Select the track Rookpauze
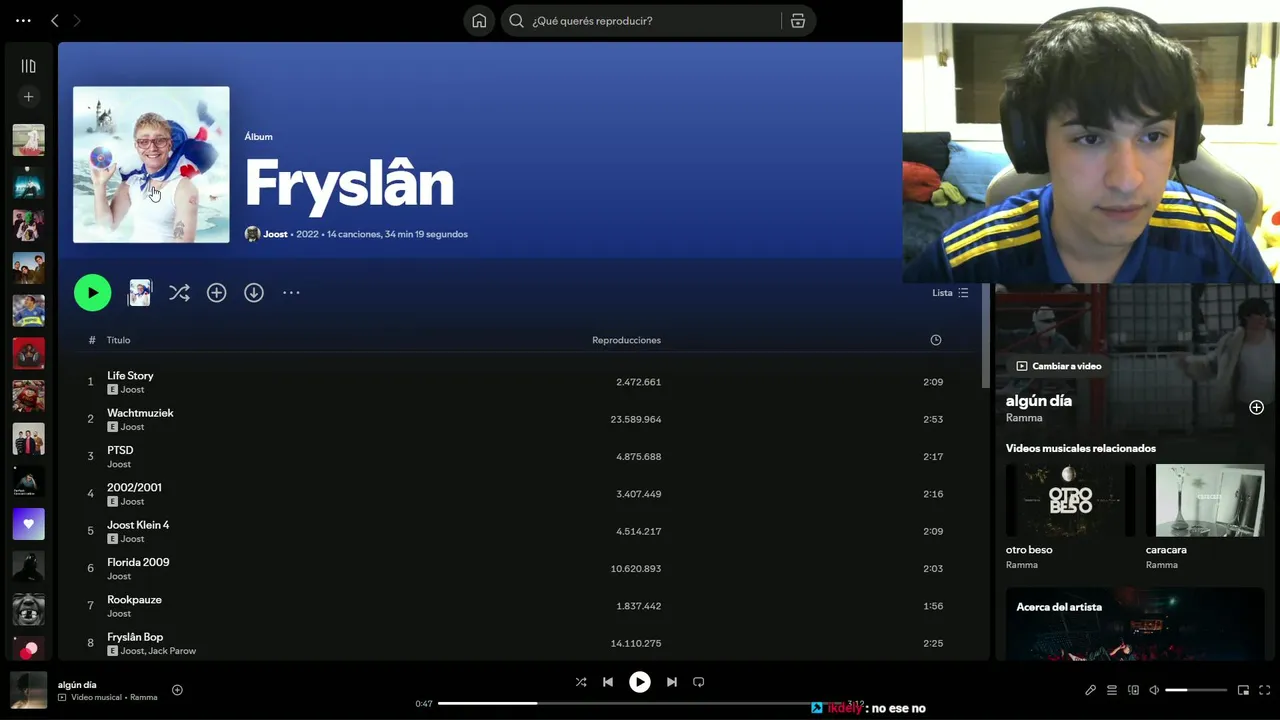1280x720 pixels. [134, 599]
